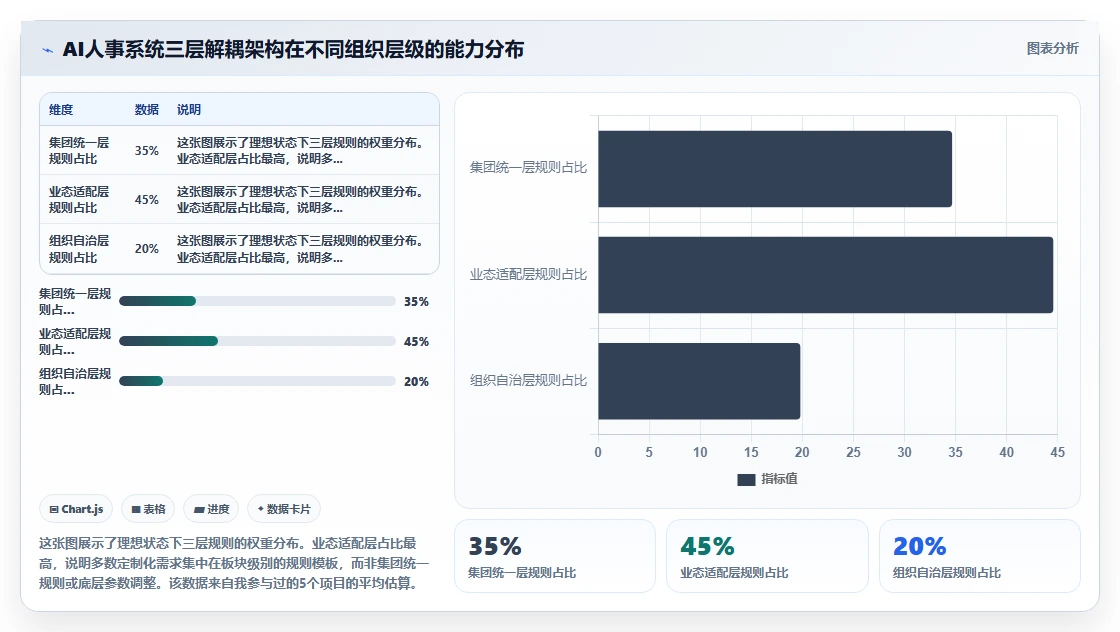Click the 35% cell in the table
The image size is (1120, 632).
point(146,151)
